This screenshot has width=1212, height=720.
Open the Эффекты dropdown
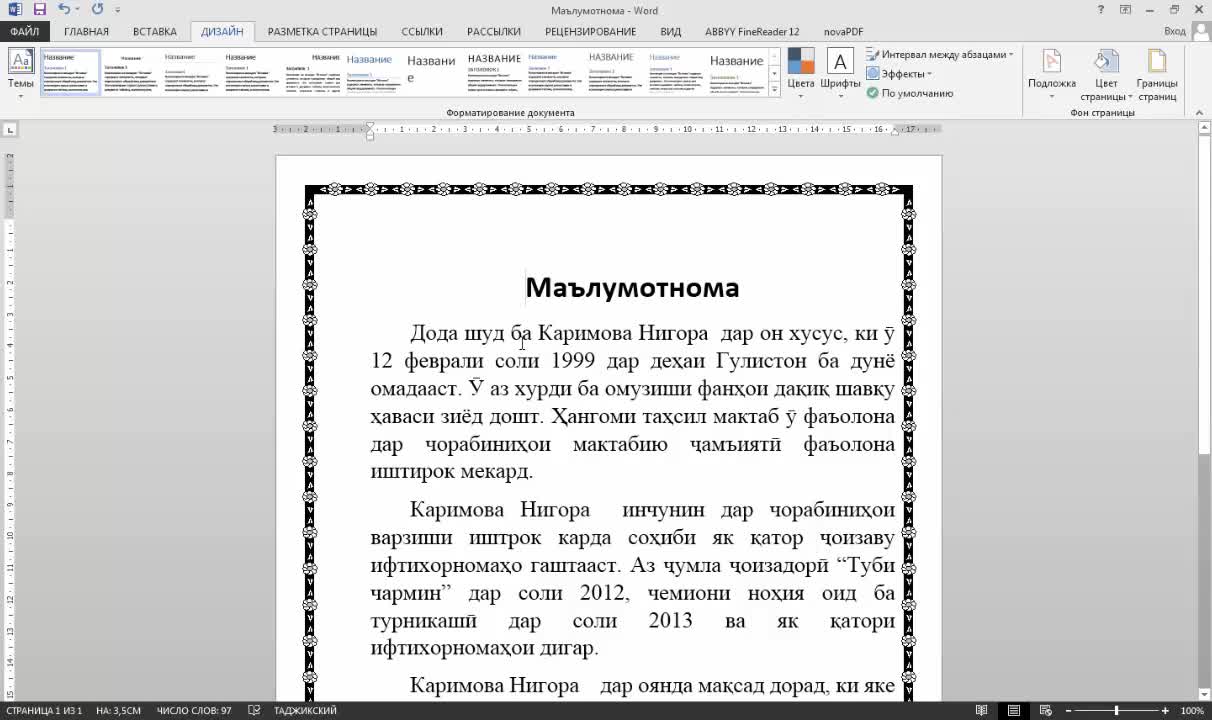click(899, 74)
